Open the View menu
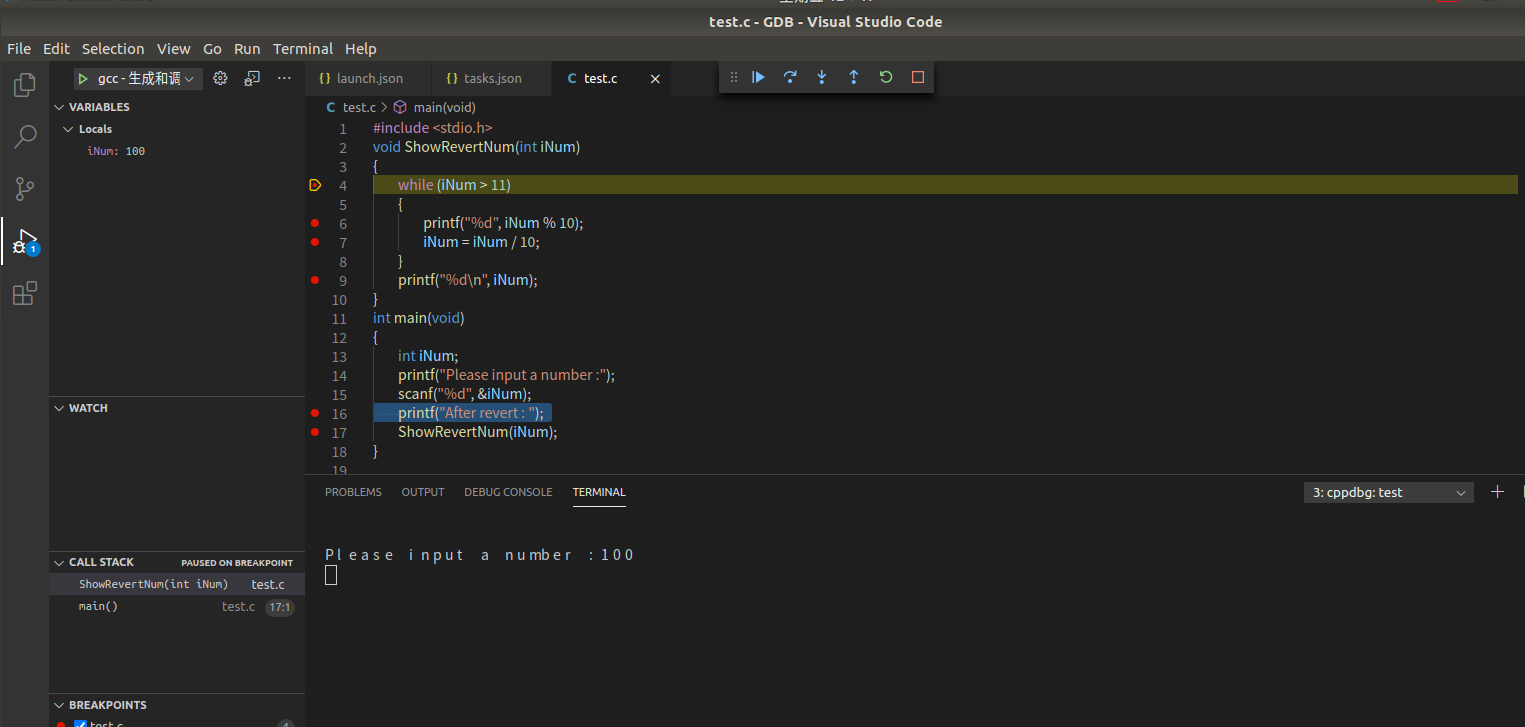The width and height of the screenshot is (1525, 727). tap(173, 49)
